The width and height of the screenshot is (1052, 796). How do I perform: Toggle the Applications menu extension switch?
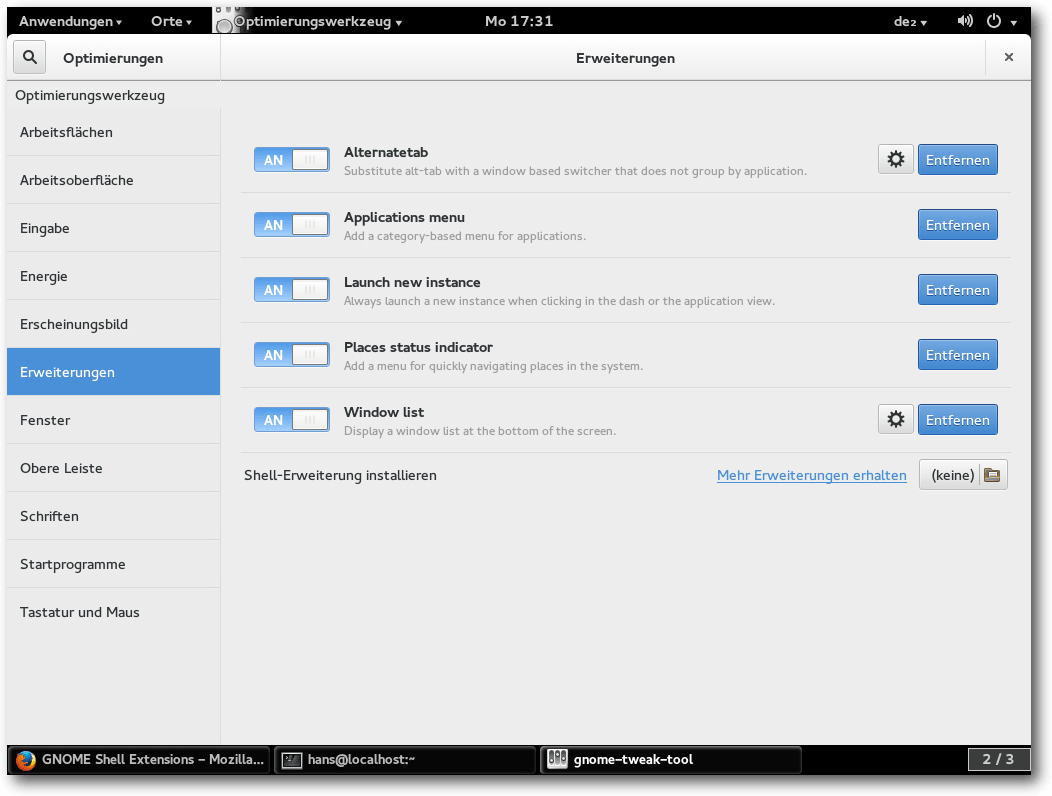click(x=292, y=225)
